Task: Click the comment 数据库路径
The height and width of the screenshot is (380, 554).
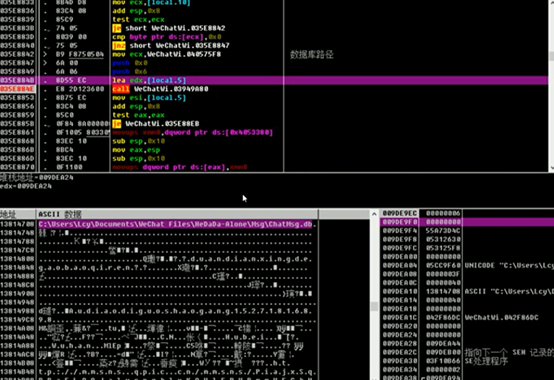Action: pos(312,54)
